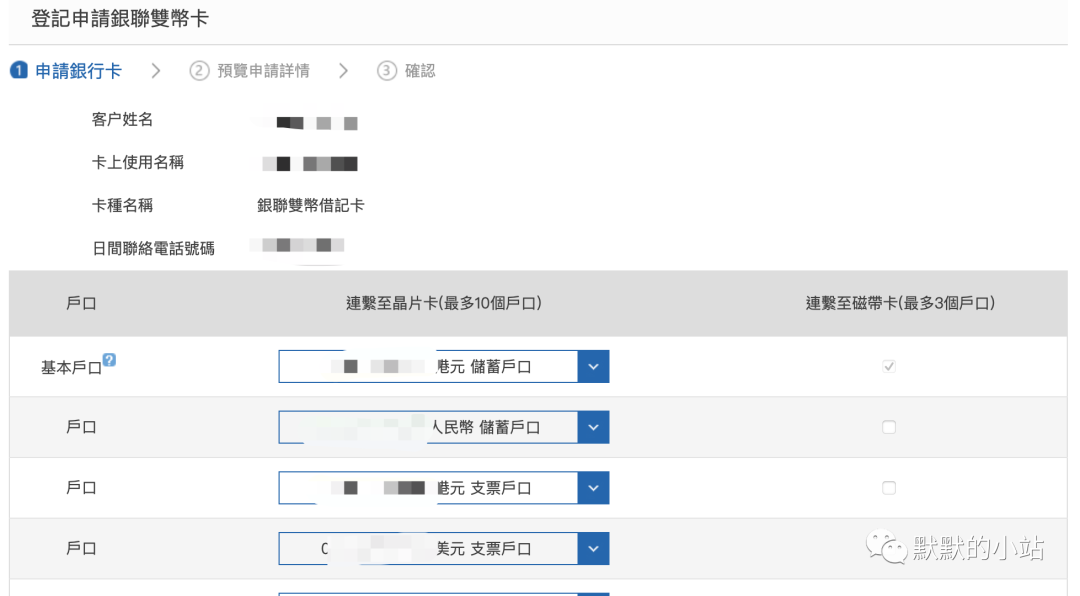
Task: Click WeChat logo in watermark
Action: 886,547
